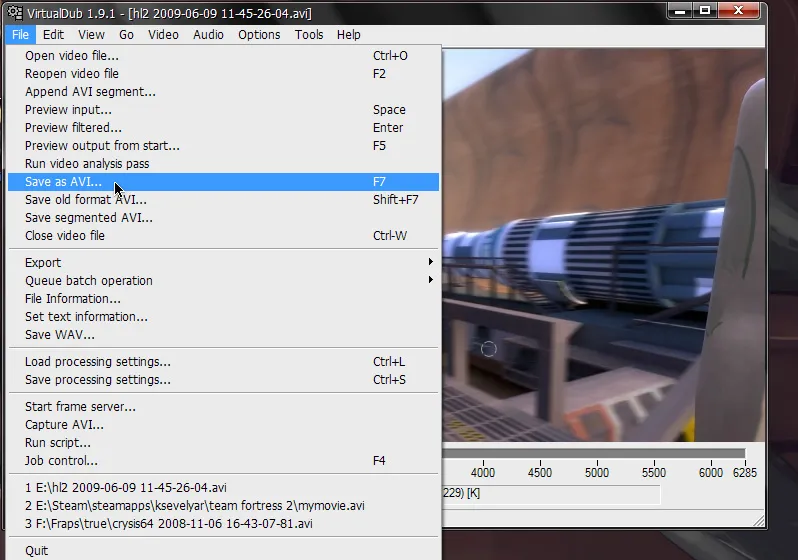Screen dimensions: 798x560
Task: Open the Audio menu
Action: pyautogui.click(x=209, y=35)
